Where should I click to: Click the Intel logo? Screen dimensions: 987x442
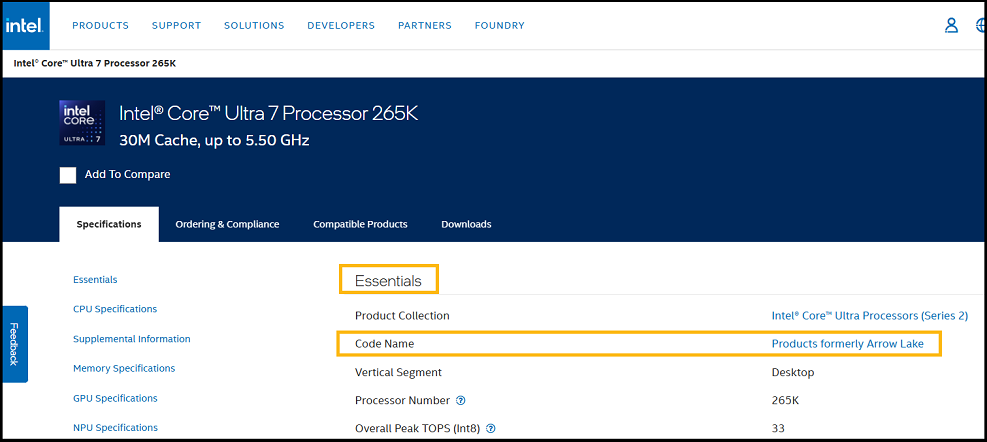point(24,26)
